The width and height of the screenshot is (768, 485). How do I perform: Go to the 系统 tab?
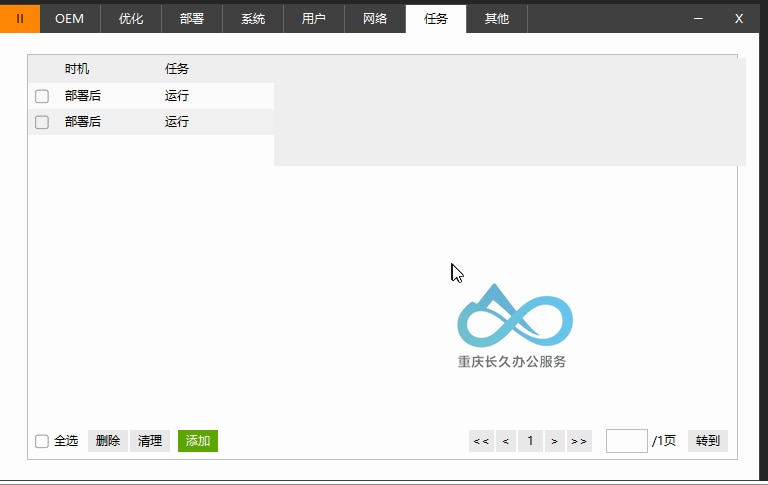[x=253, y=19]
